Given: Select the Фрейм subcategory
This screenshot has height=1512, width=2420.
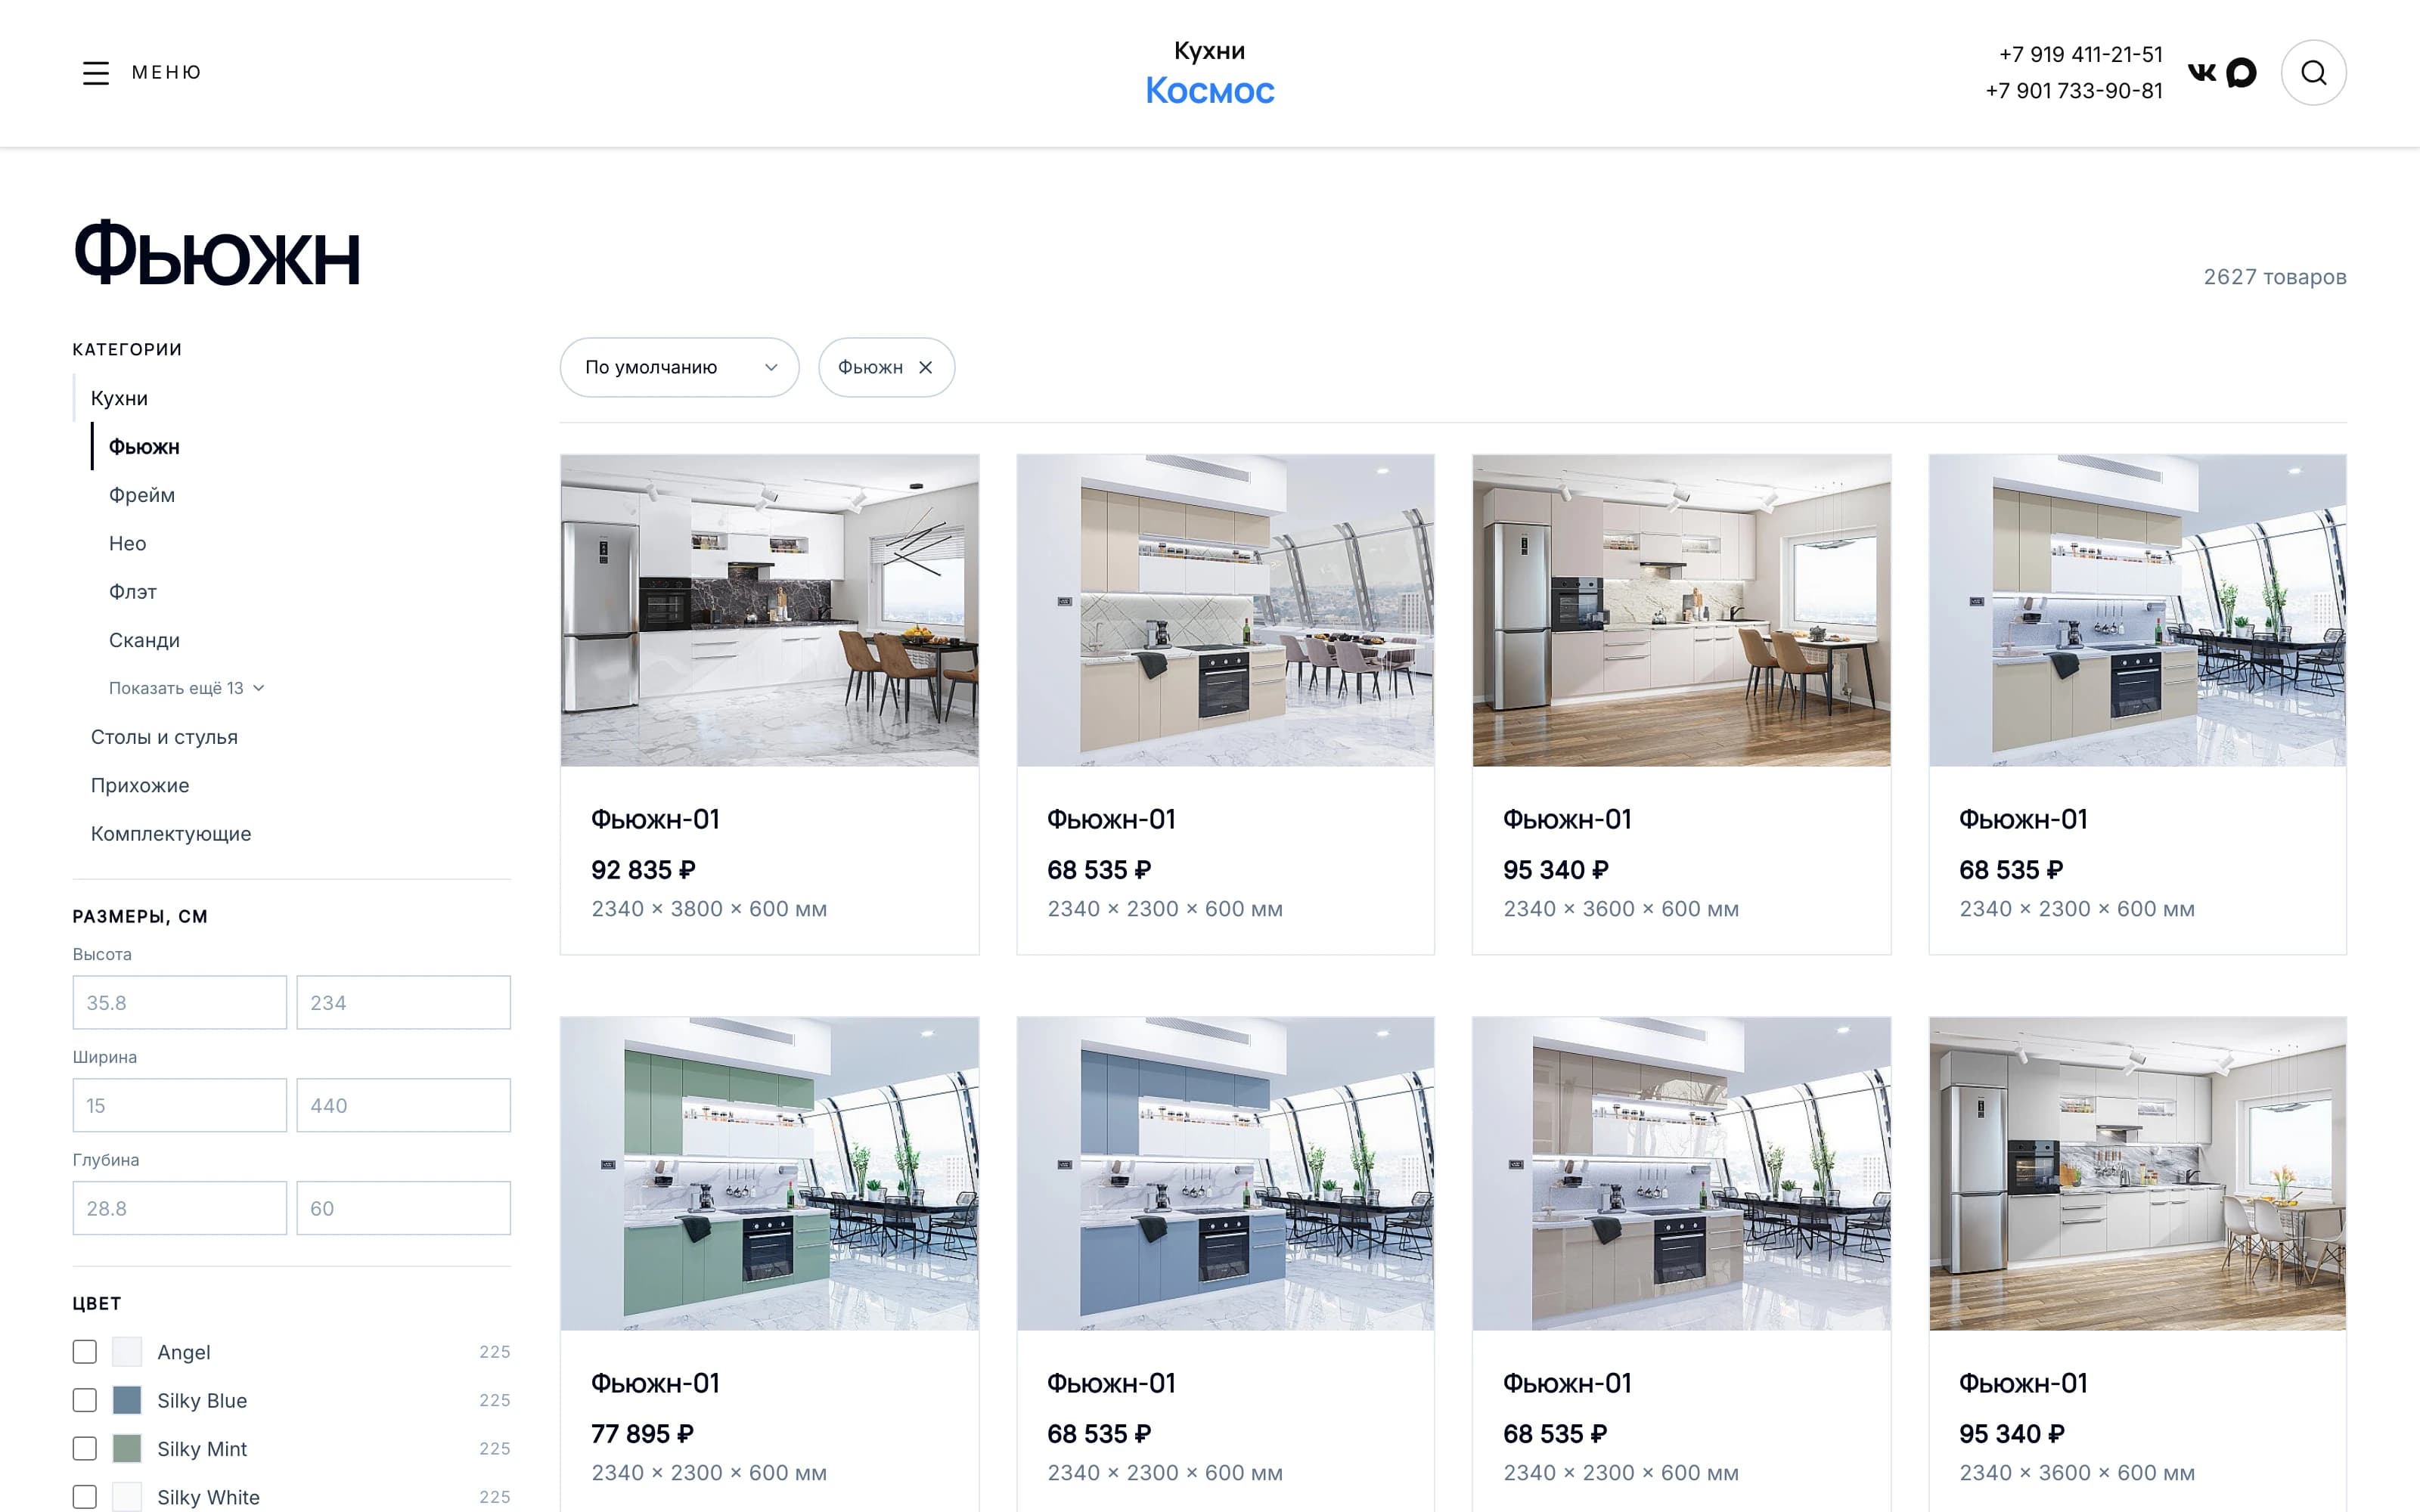Looking at the screenshot, I should (x=142, y=495).
